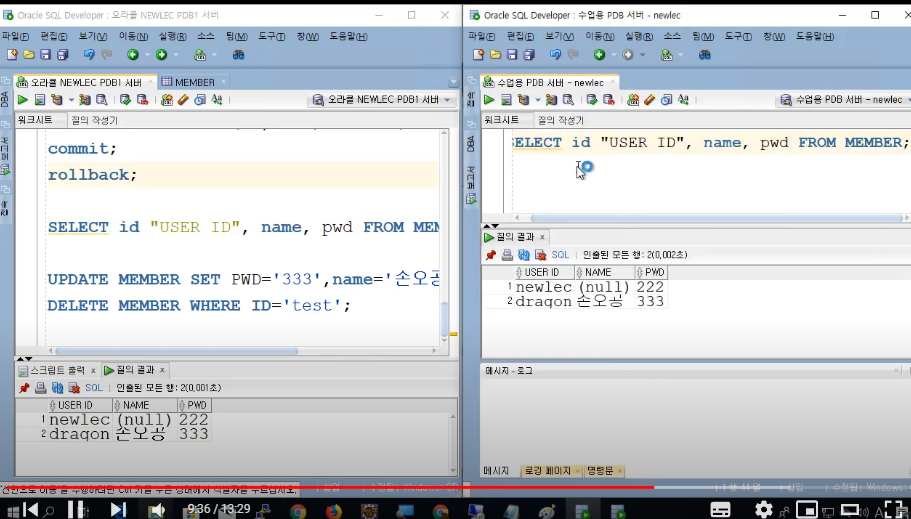The height and width of the screenshot is (519, 911).
Task: Click Autotrace icon in left worksheet toolbar
Action: point(85,100)
